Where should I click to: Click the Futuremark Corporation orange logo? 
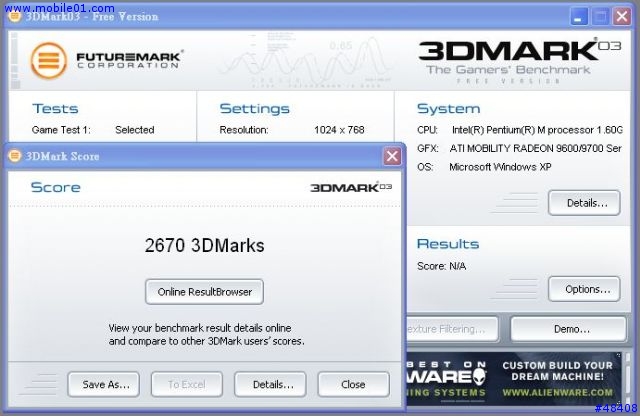(49, 60)
